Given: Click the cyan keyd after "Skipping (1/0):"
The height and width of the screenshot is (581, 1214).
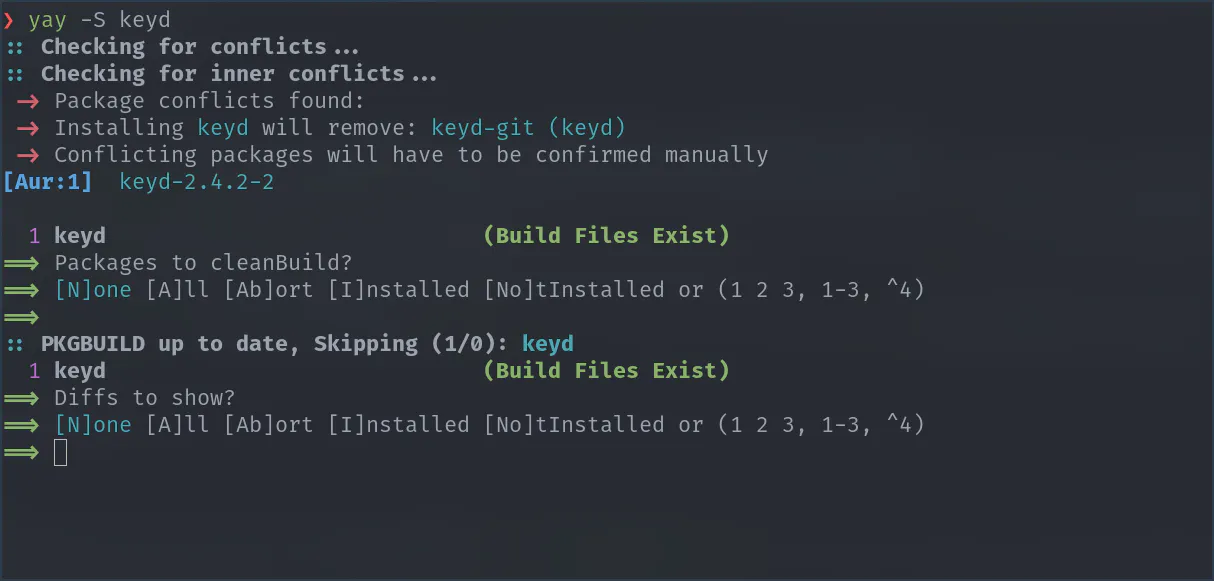Looking at the screenshot, I should coord(548,344).
